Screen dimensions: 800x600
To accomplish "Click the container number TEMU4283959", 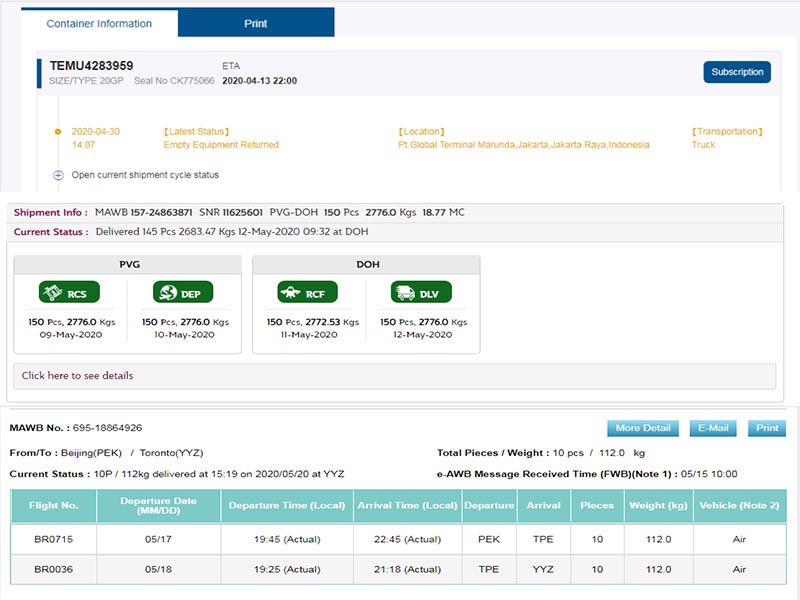I will (91, 66).
